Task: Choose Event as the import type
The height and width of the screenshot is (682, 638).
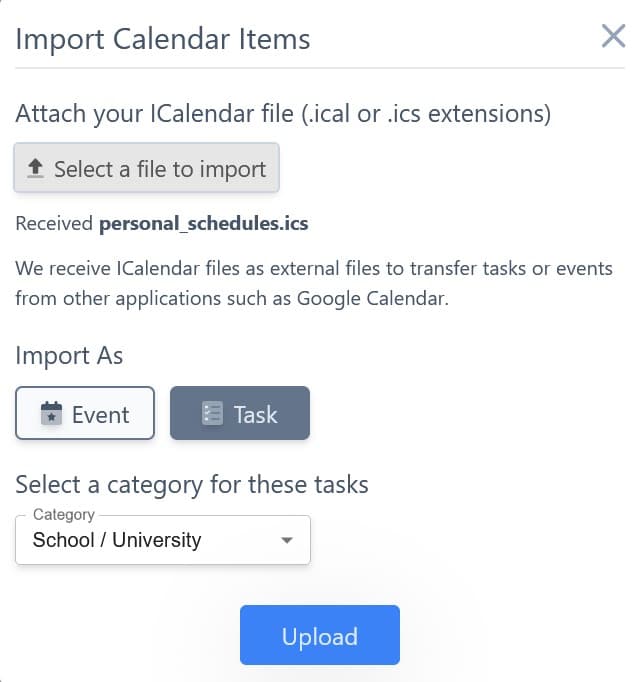Action: pyautogui.click(x=85, y=413)
